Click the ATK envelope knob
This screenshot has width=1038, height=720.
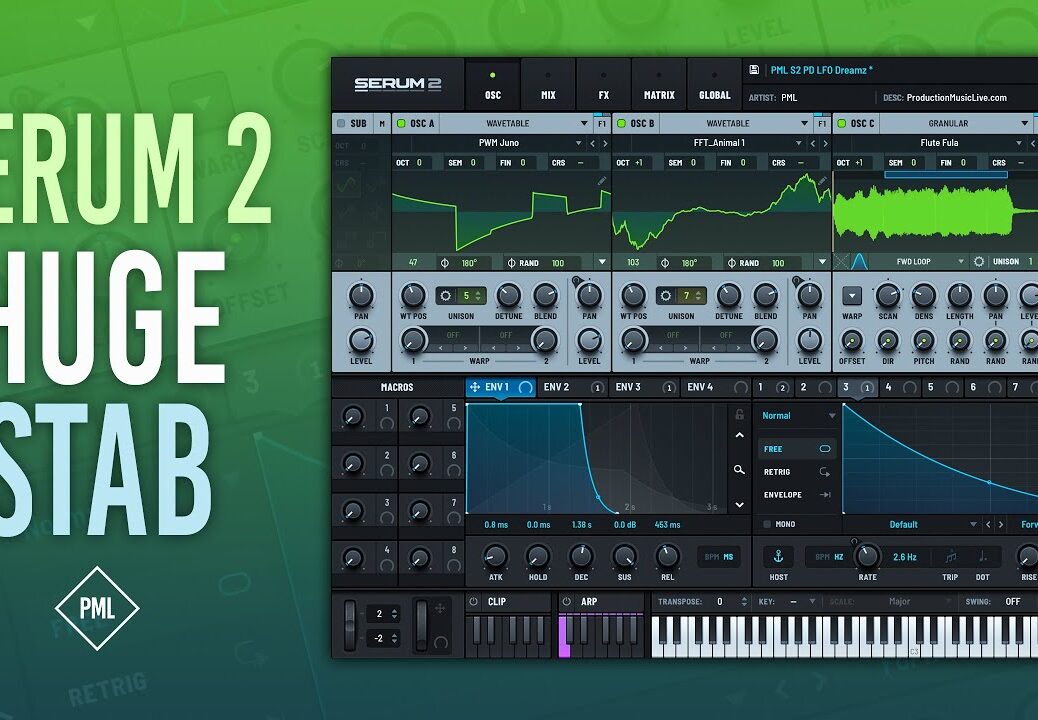(x=495, y=557)
